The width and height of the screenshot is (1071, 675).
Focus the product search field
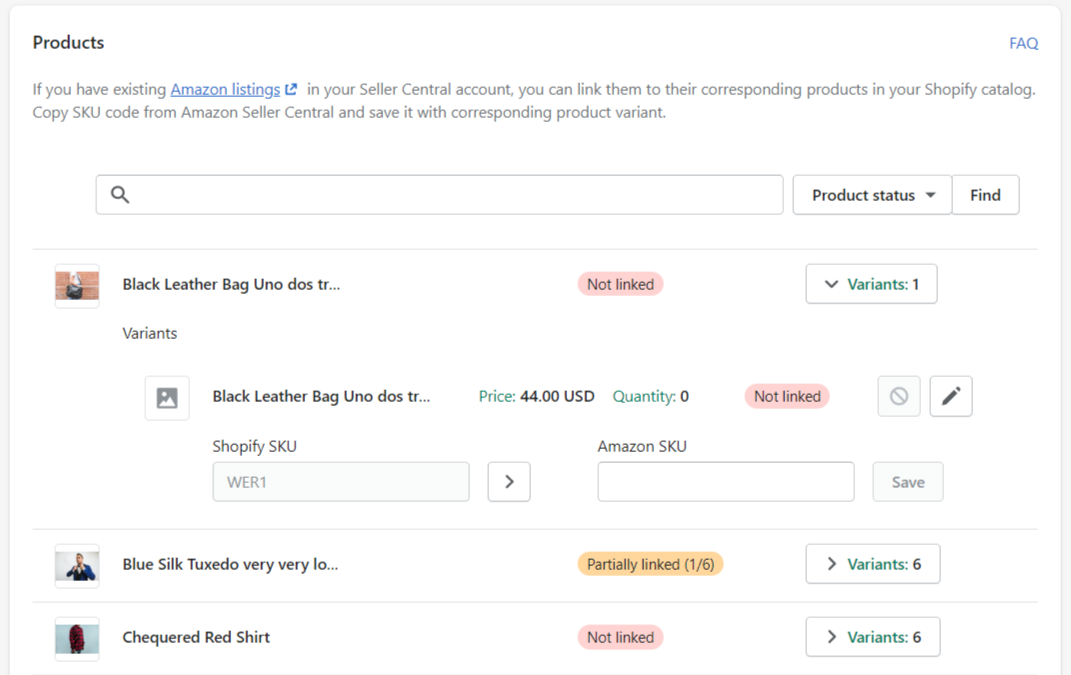coord(439,195)
